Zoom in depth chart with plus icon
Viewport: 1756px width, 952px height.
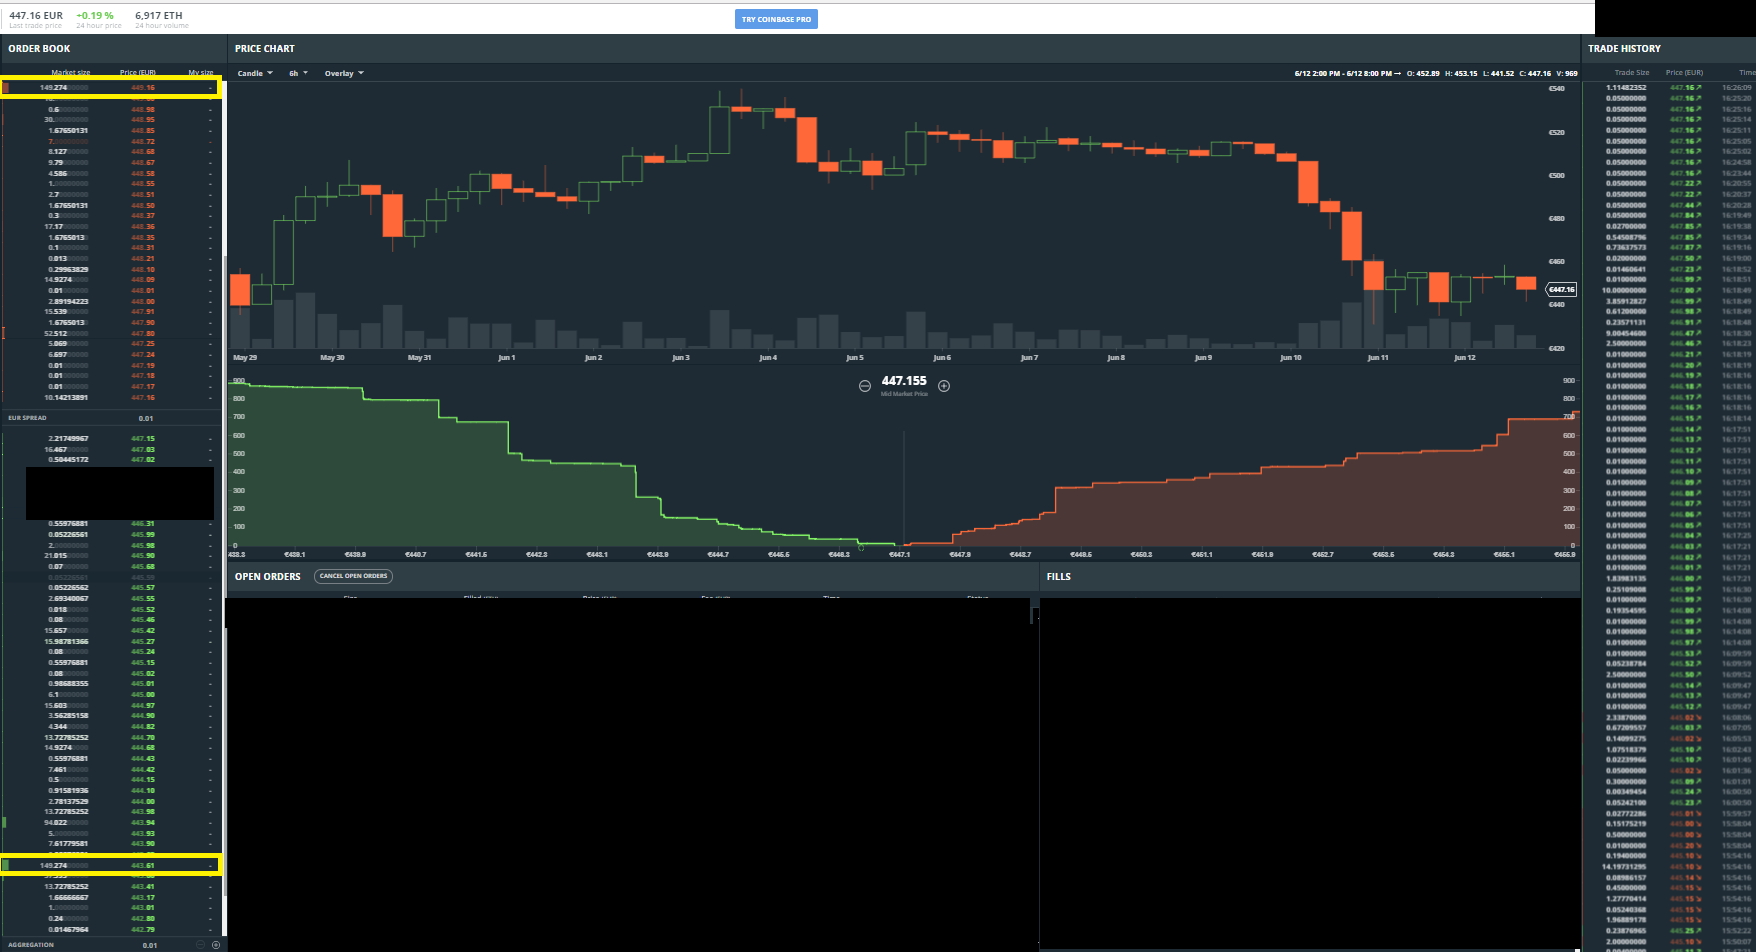tap(944, 386)
